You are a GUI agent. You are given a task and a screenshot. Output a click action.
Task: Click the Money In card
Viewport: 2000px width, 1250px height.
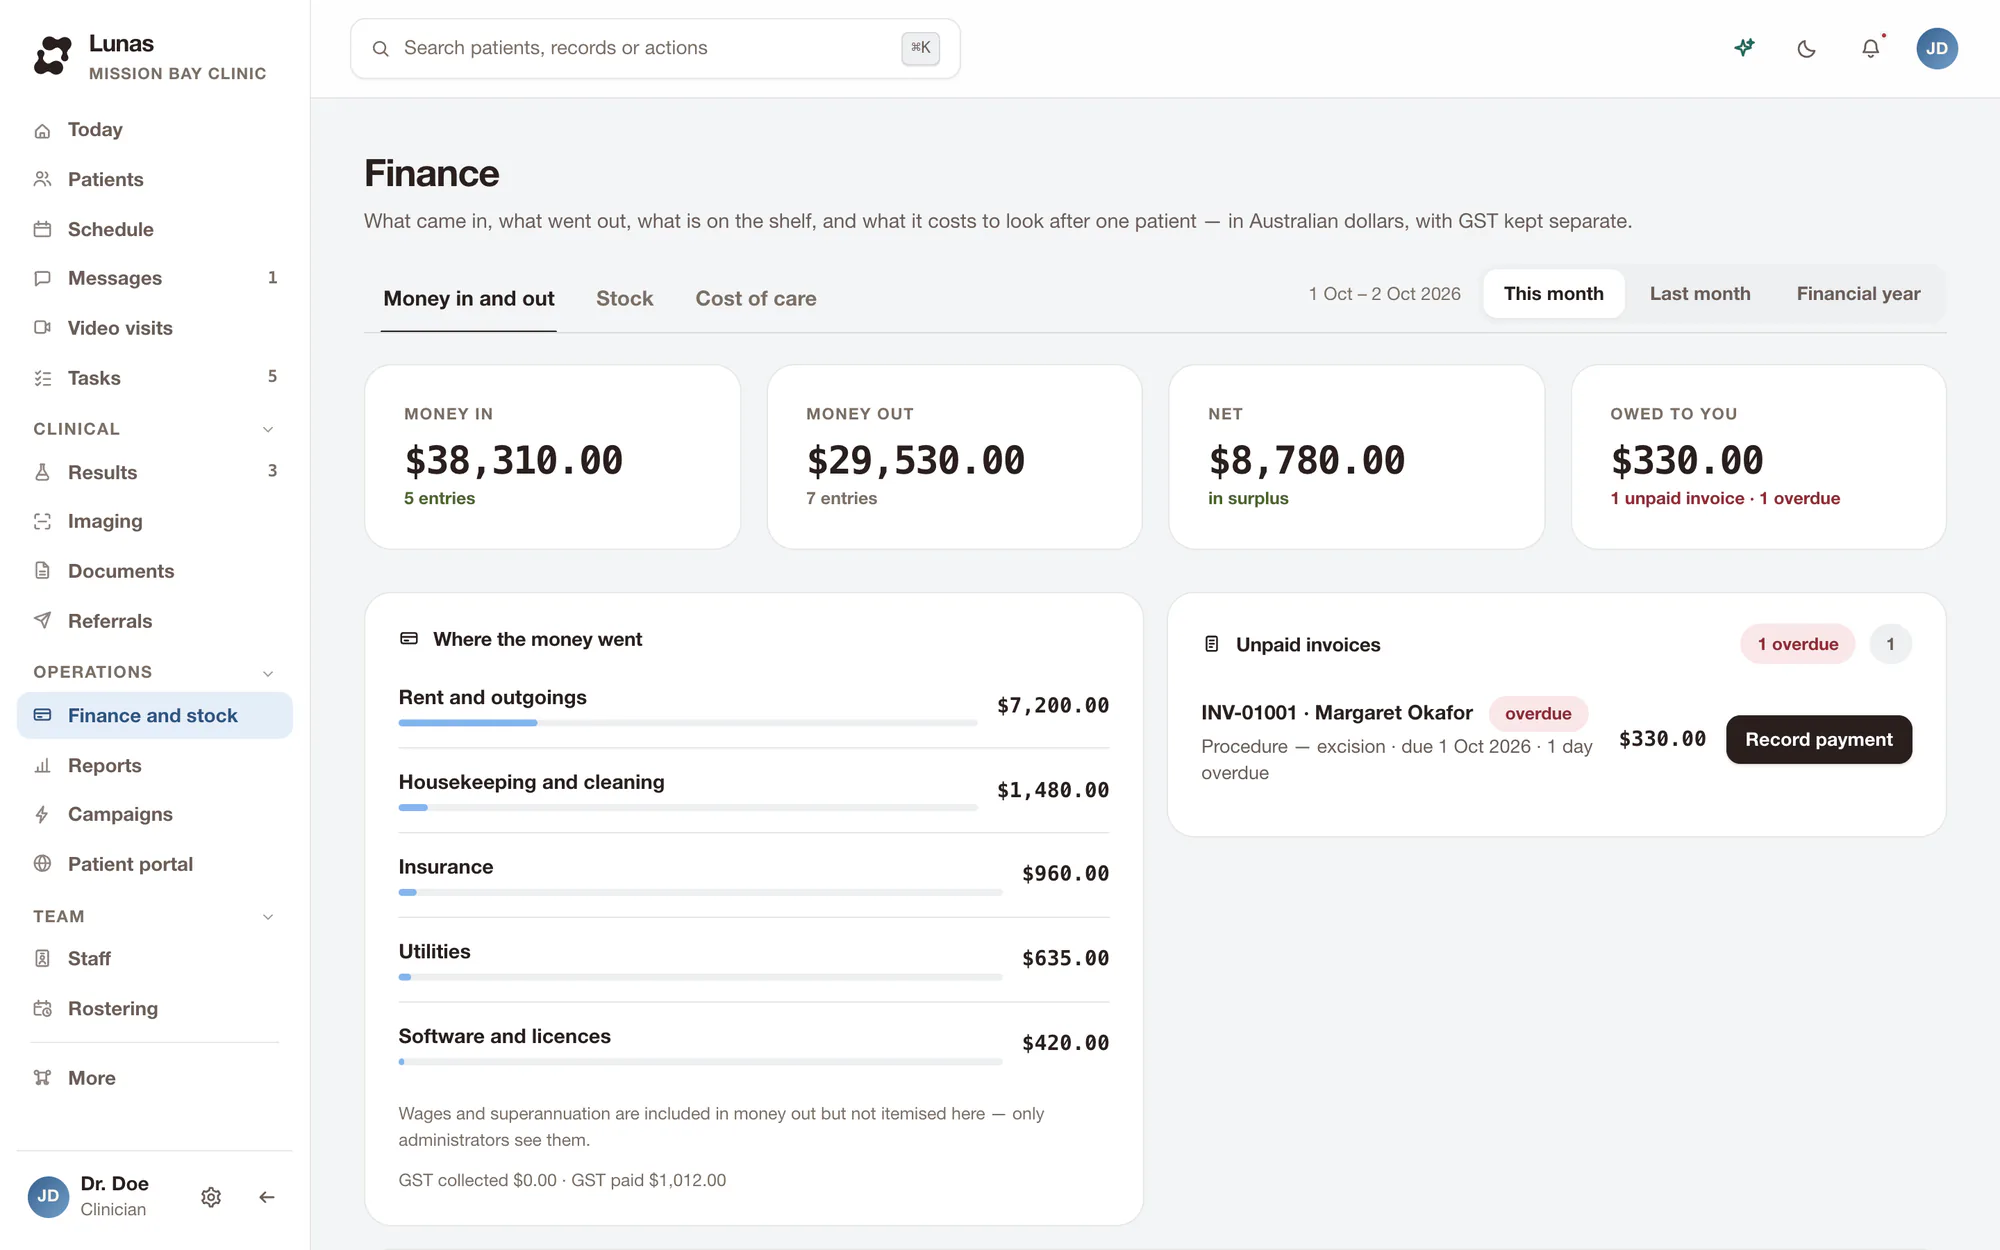click(x=553, y=457)
